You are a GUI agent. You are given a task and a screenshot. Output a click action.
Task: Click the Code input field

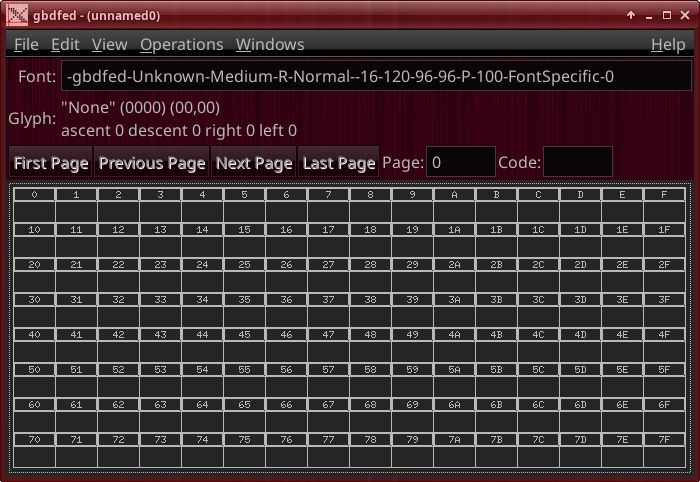577,162
